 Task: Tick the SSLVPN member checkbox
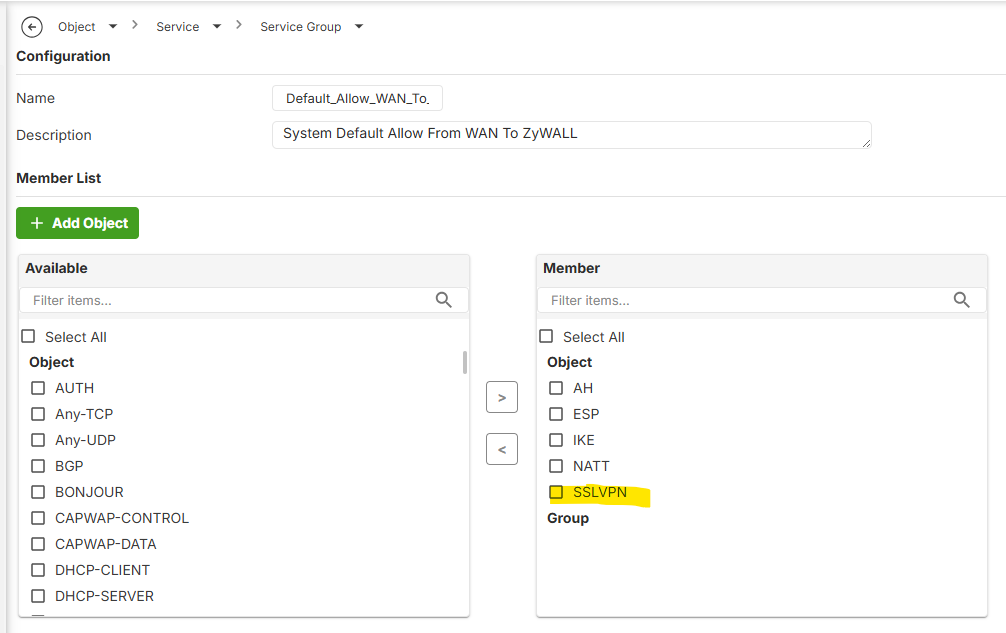point(556,492)
